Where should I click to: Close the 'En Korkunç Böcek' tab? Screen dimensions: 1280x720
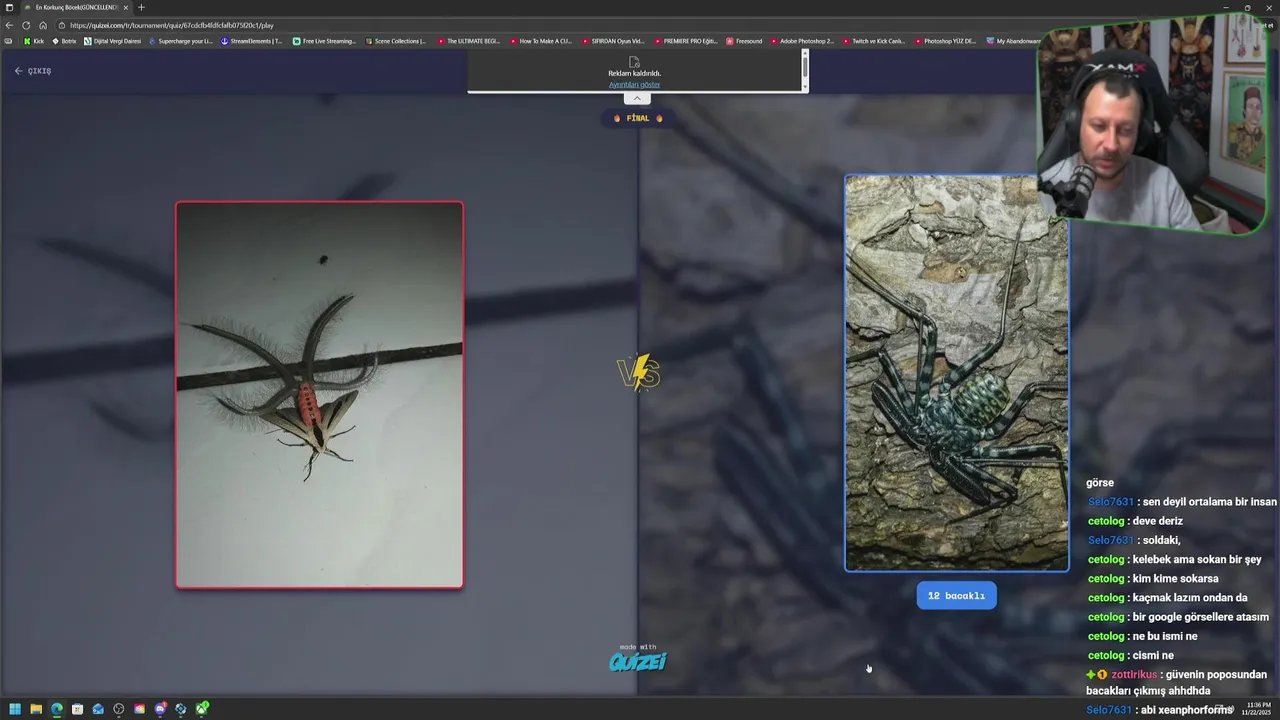pos(126,7)
